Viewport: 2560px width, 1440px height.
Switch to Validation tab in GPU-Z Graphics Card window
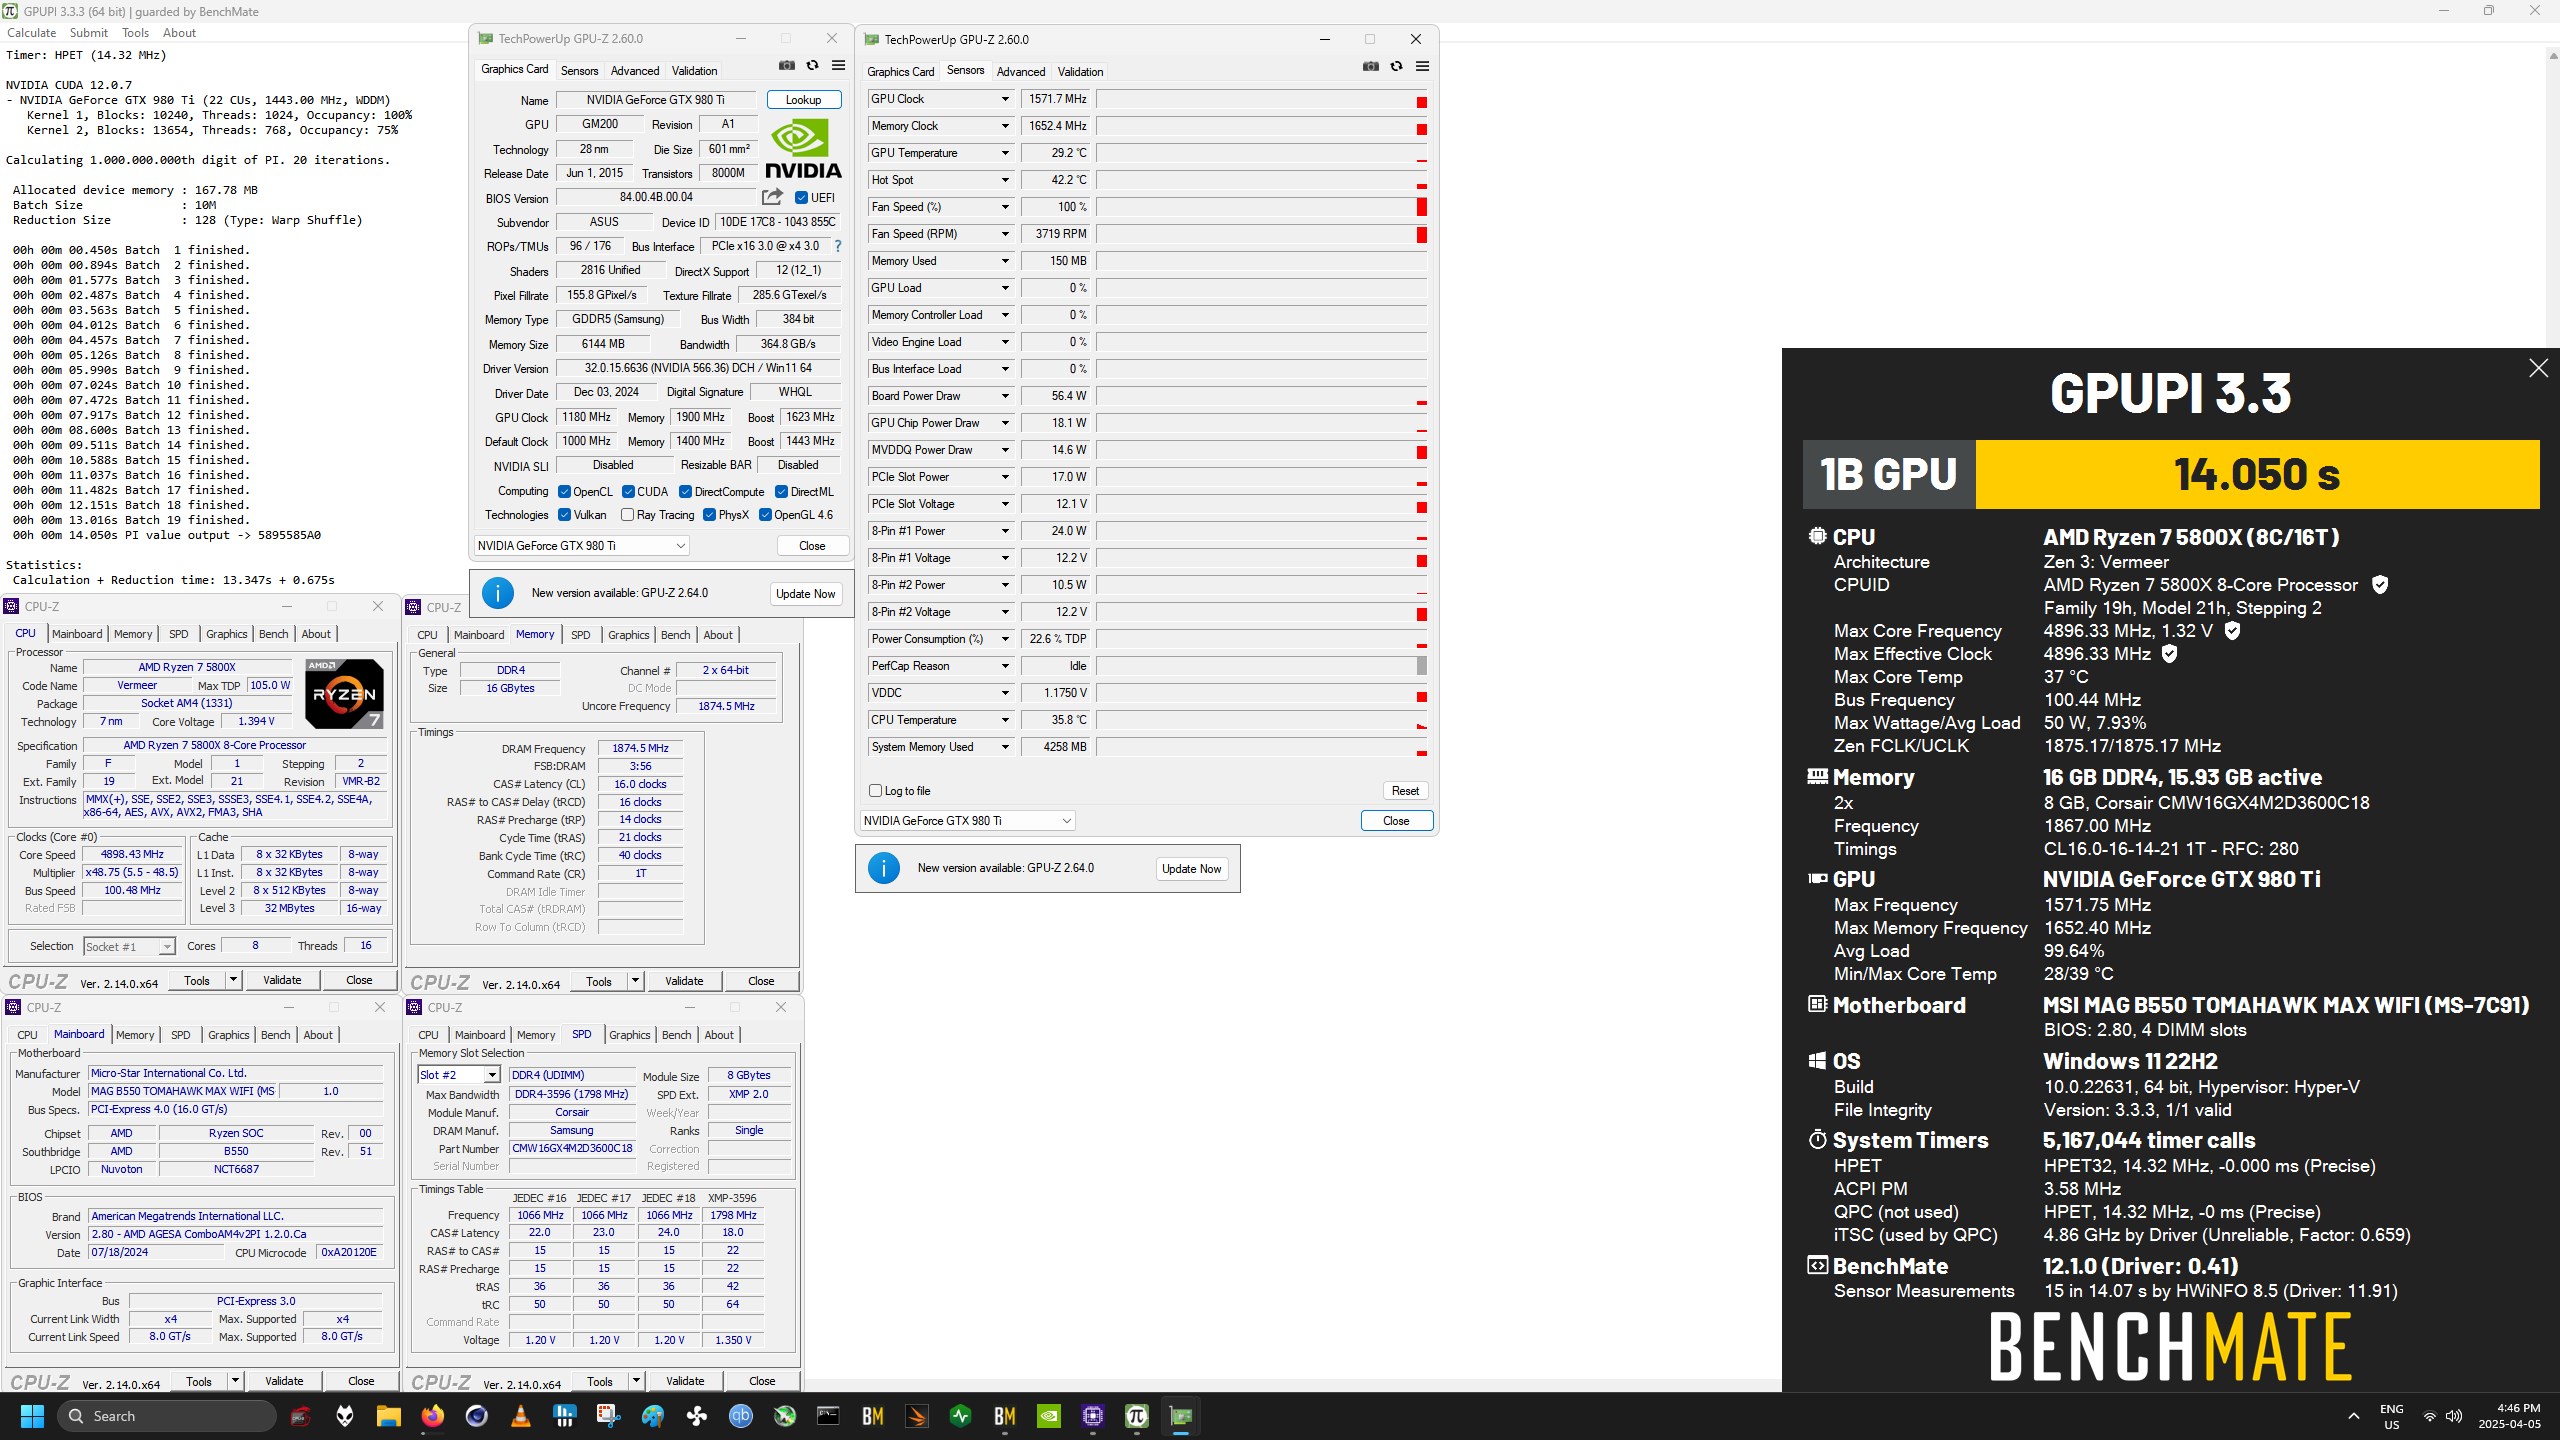pos(694,71)
